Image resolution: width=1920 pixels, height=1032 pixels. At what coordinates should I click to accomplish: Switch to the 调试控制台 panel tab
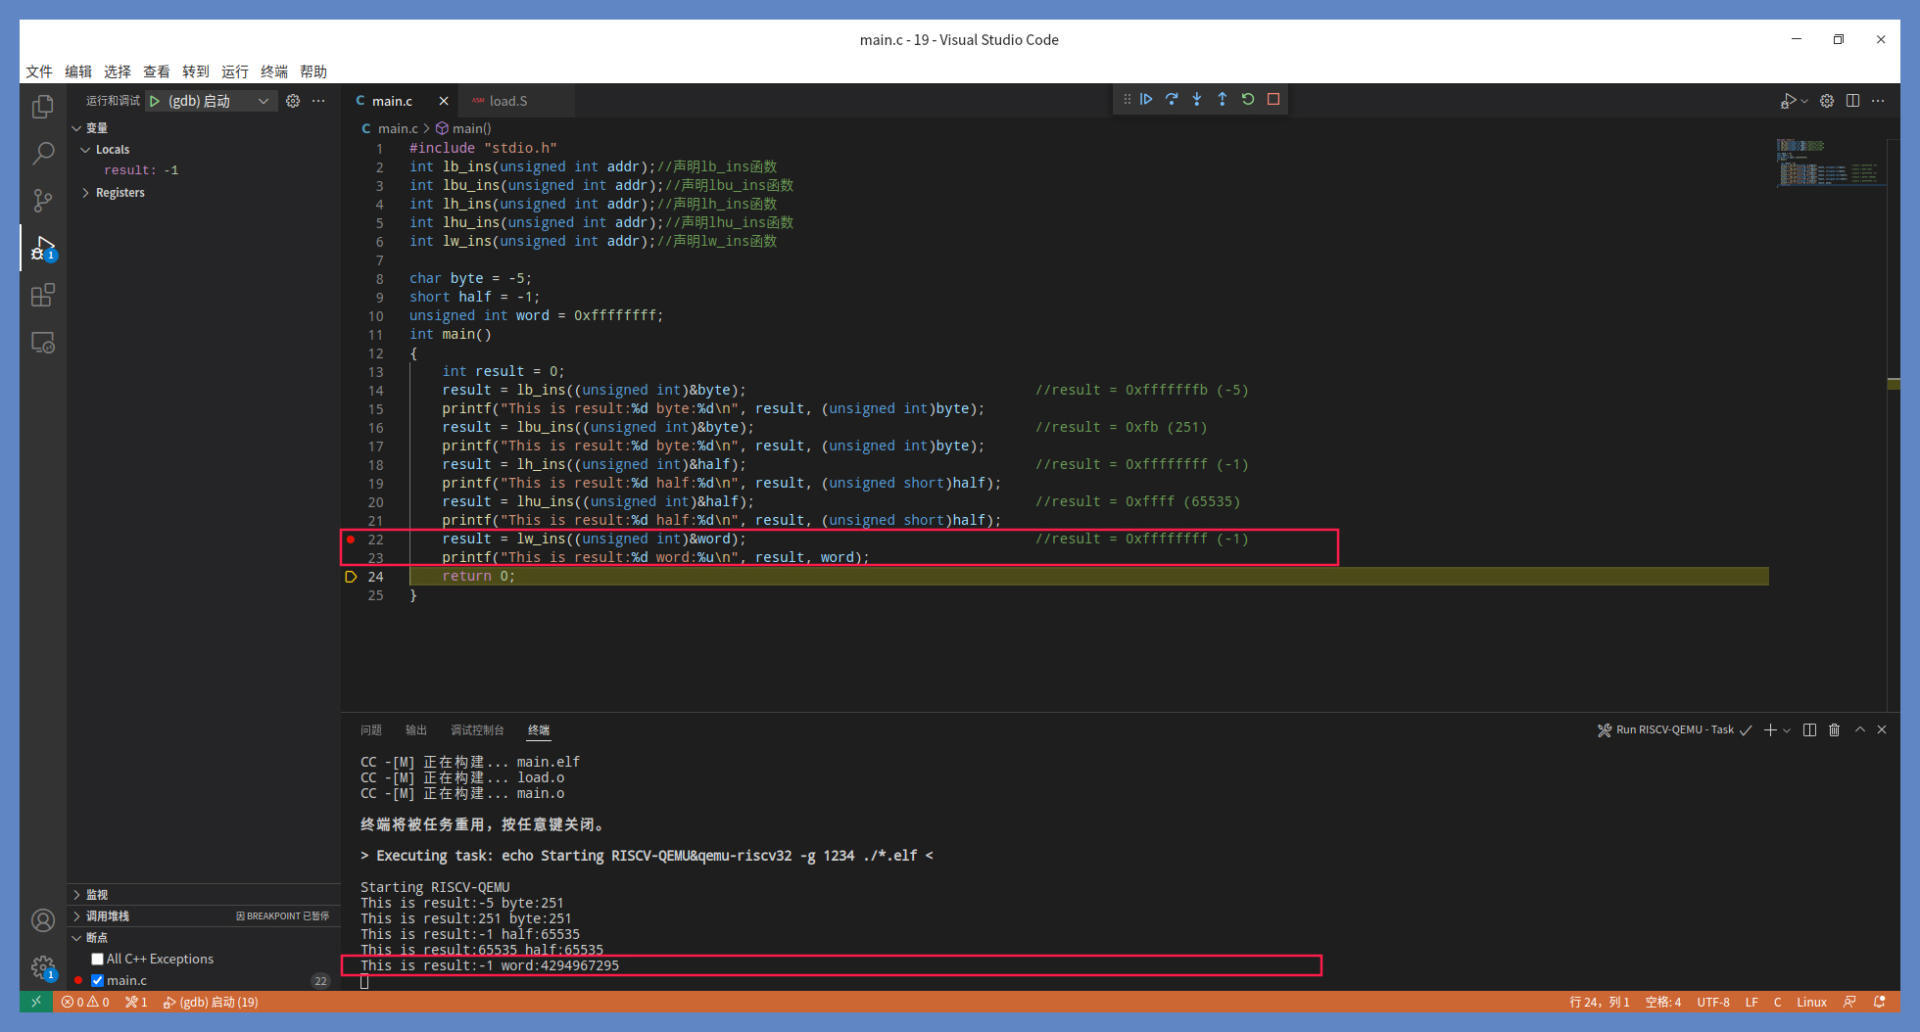pos(477,730)
